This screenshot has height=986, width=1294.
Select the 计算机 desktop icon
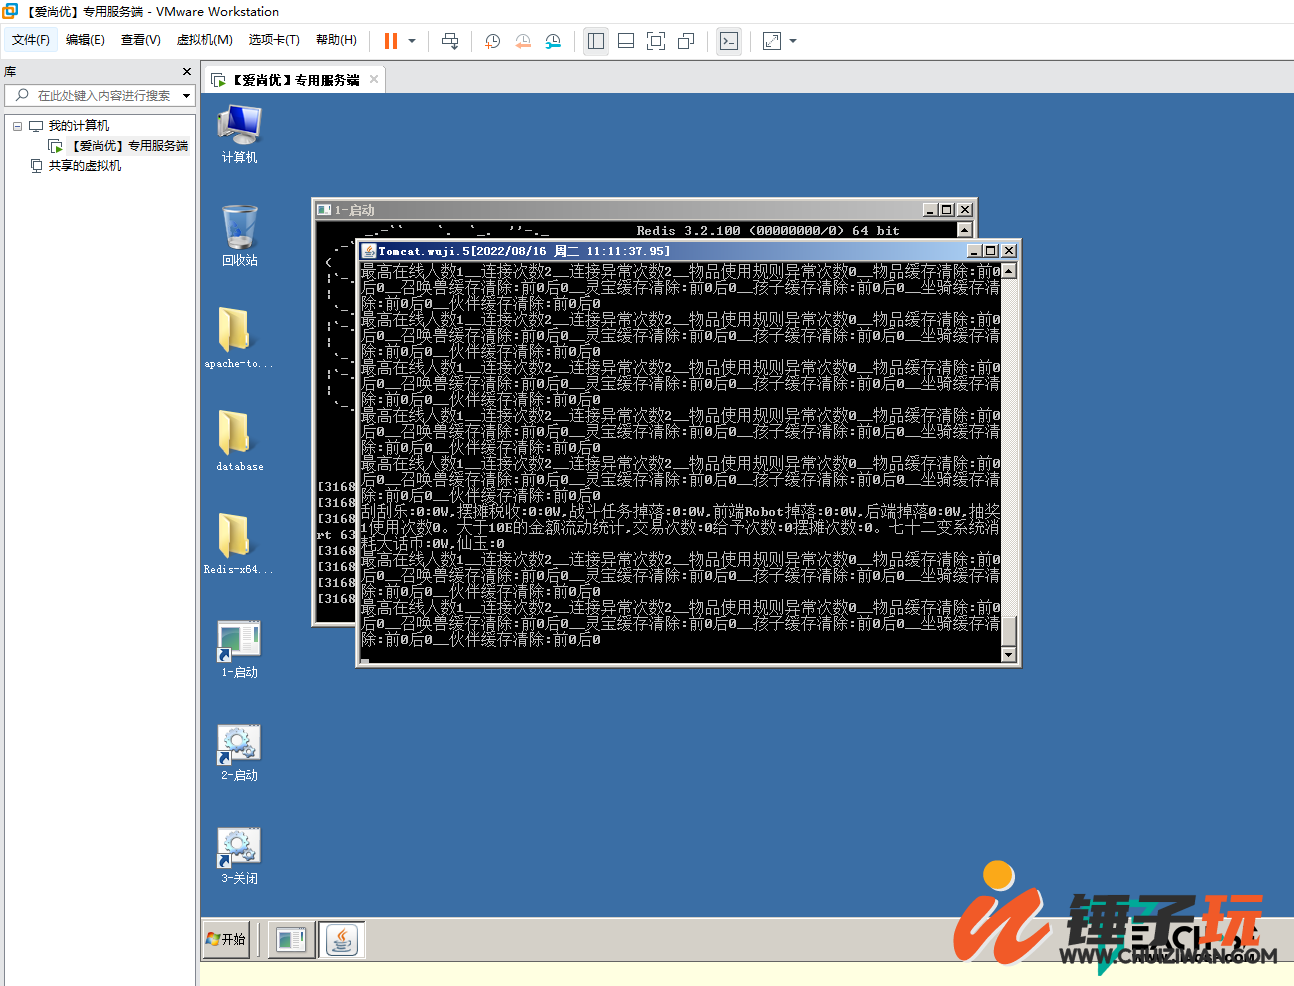(x=239, y=134)
